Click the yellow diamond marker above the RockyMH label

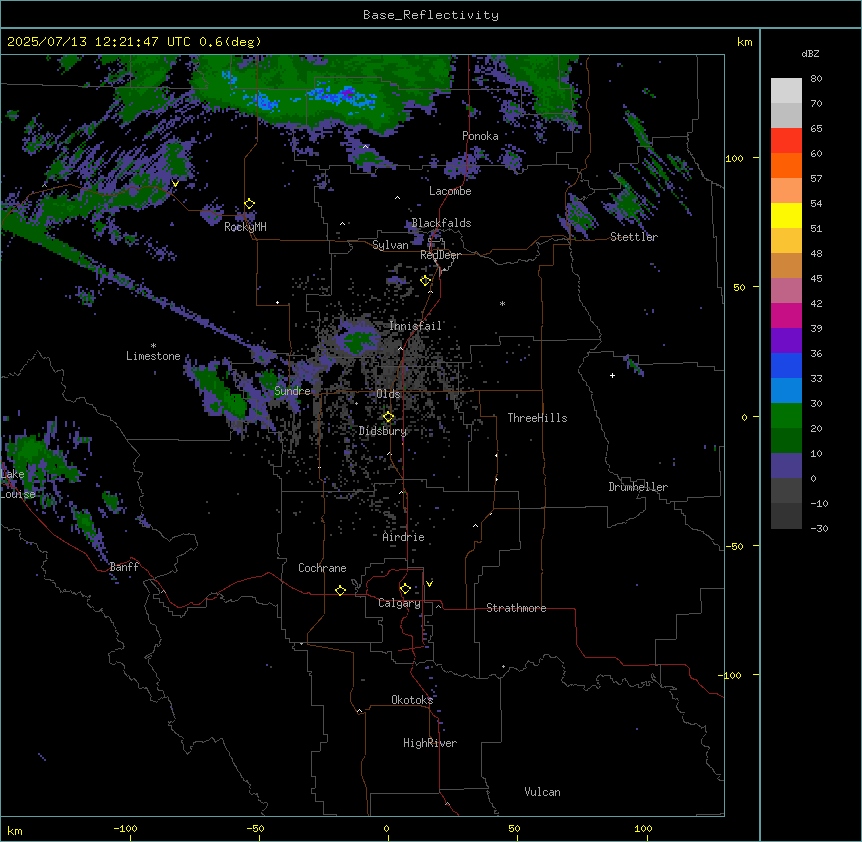[x=250, y=204]
